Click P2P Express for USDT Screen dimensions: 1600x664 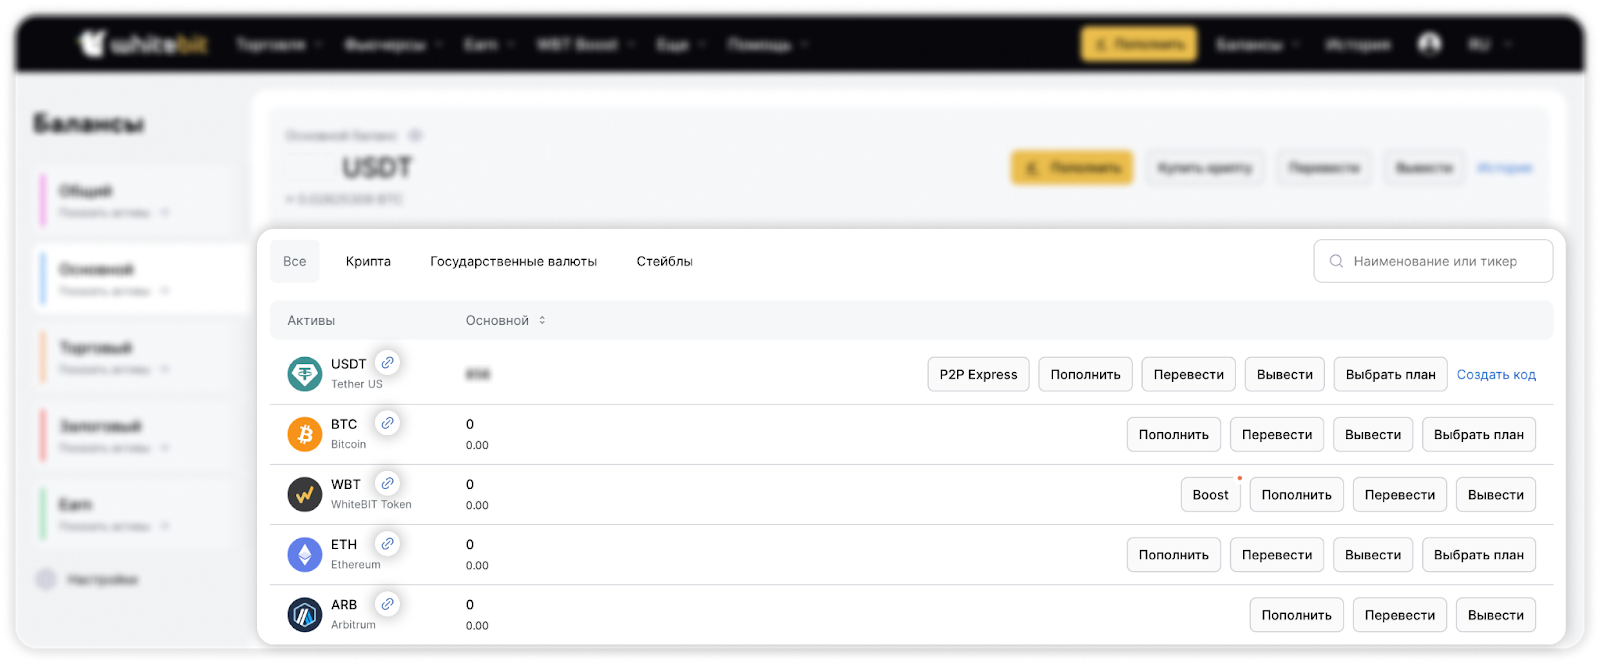point(978,374)
